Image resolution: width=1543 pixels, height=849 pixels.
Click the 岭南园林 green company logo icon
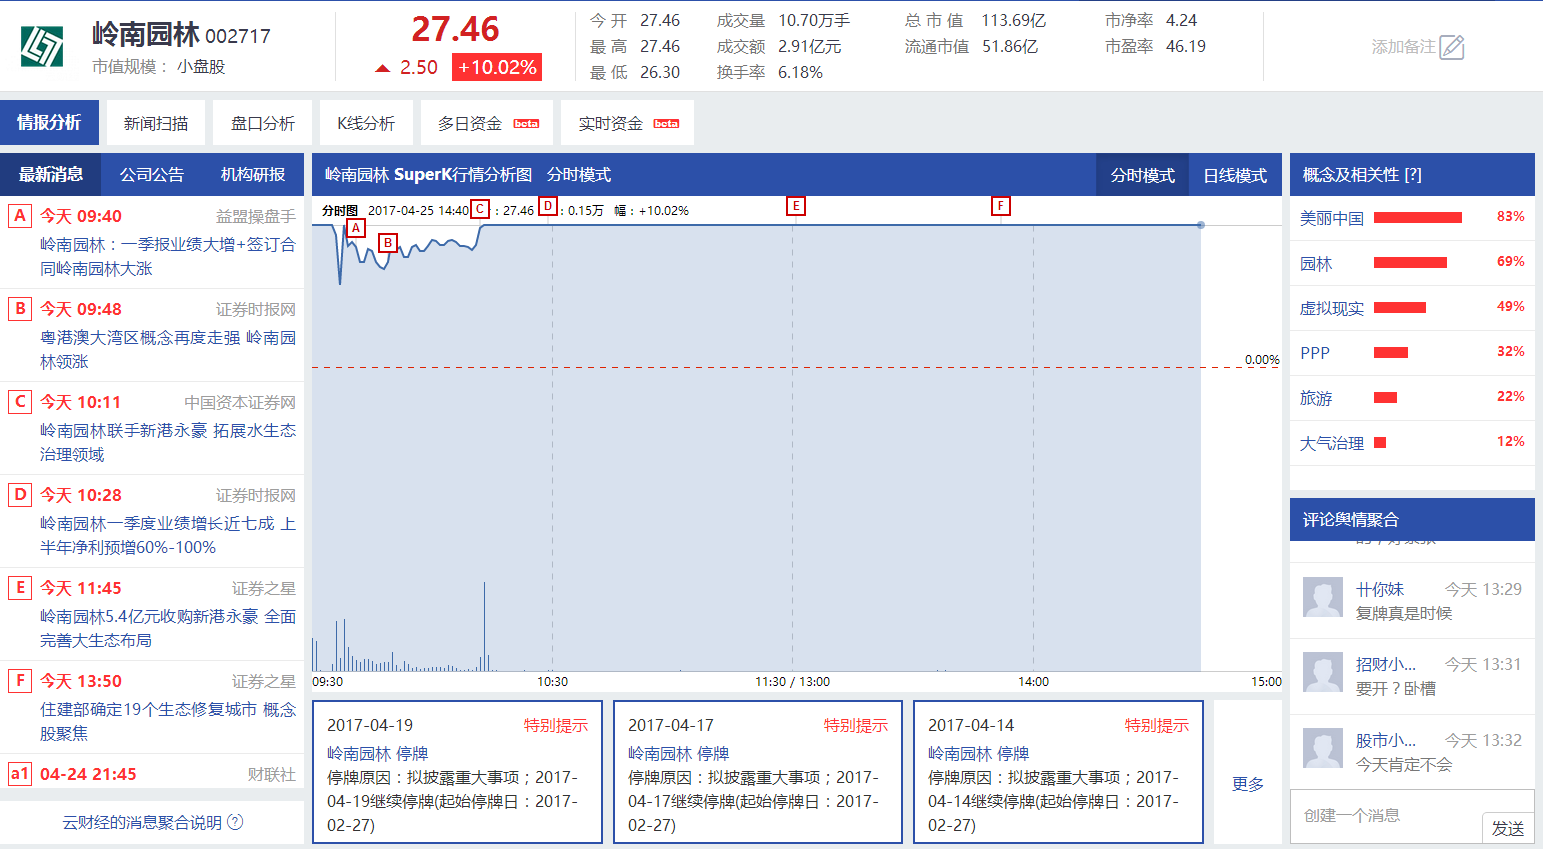(43, 44)
